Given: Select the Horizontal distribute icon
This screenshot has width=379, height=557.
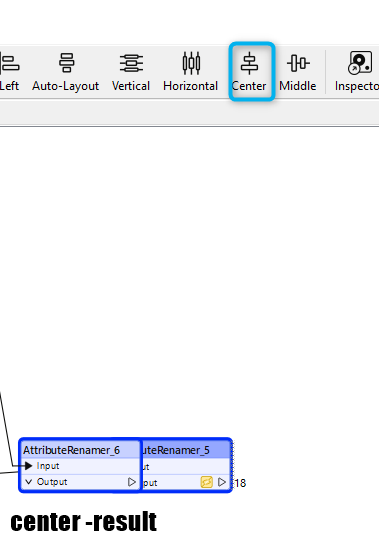Looking at the screenshot, I should [x=191, y=71].
